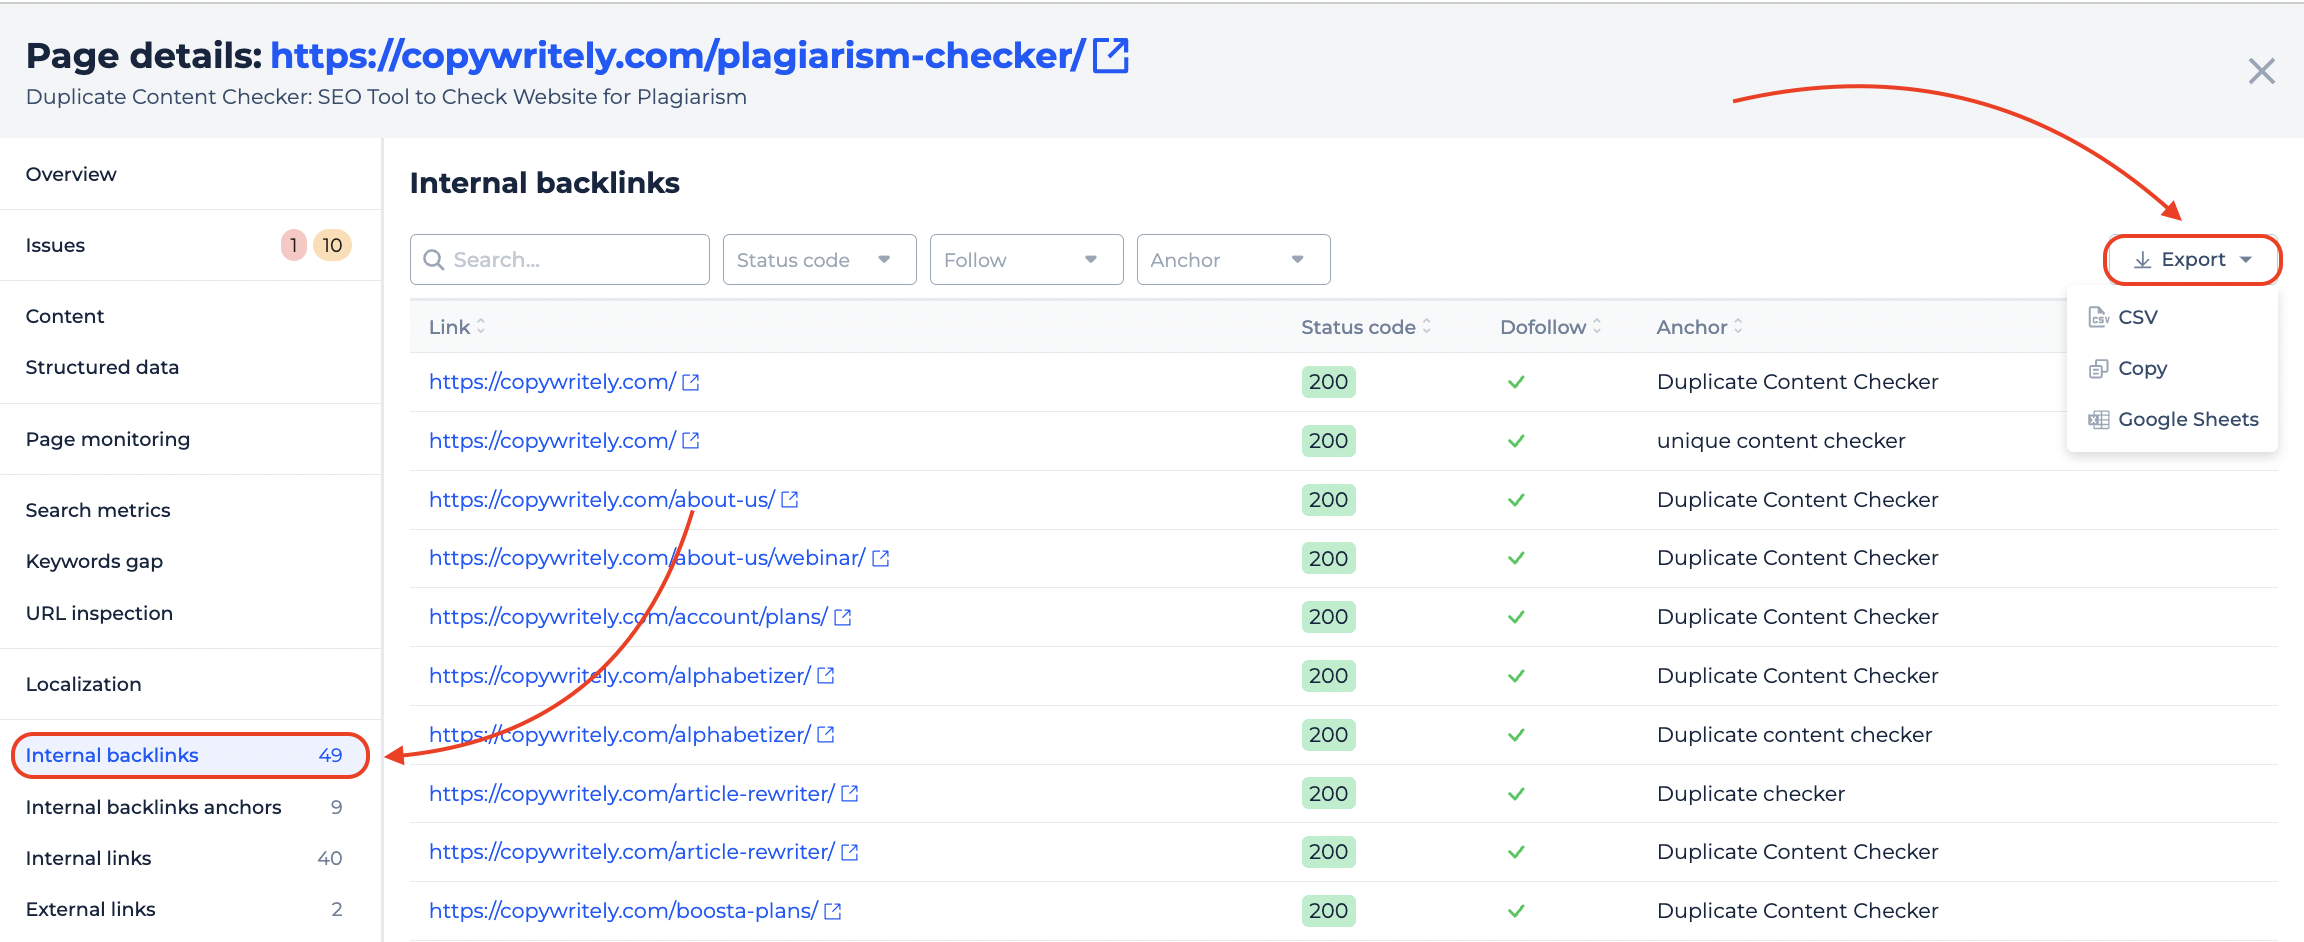This screenshot has height=942, width=2304.
Task: Toggle the Export dropdown button
Action: point(2192,260)
